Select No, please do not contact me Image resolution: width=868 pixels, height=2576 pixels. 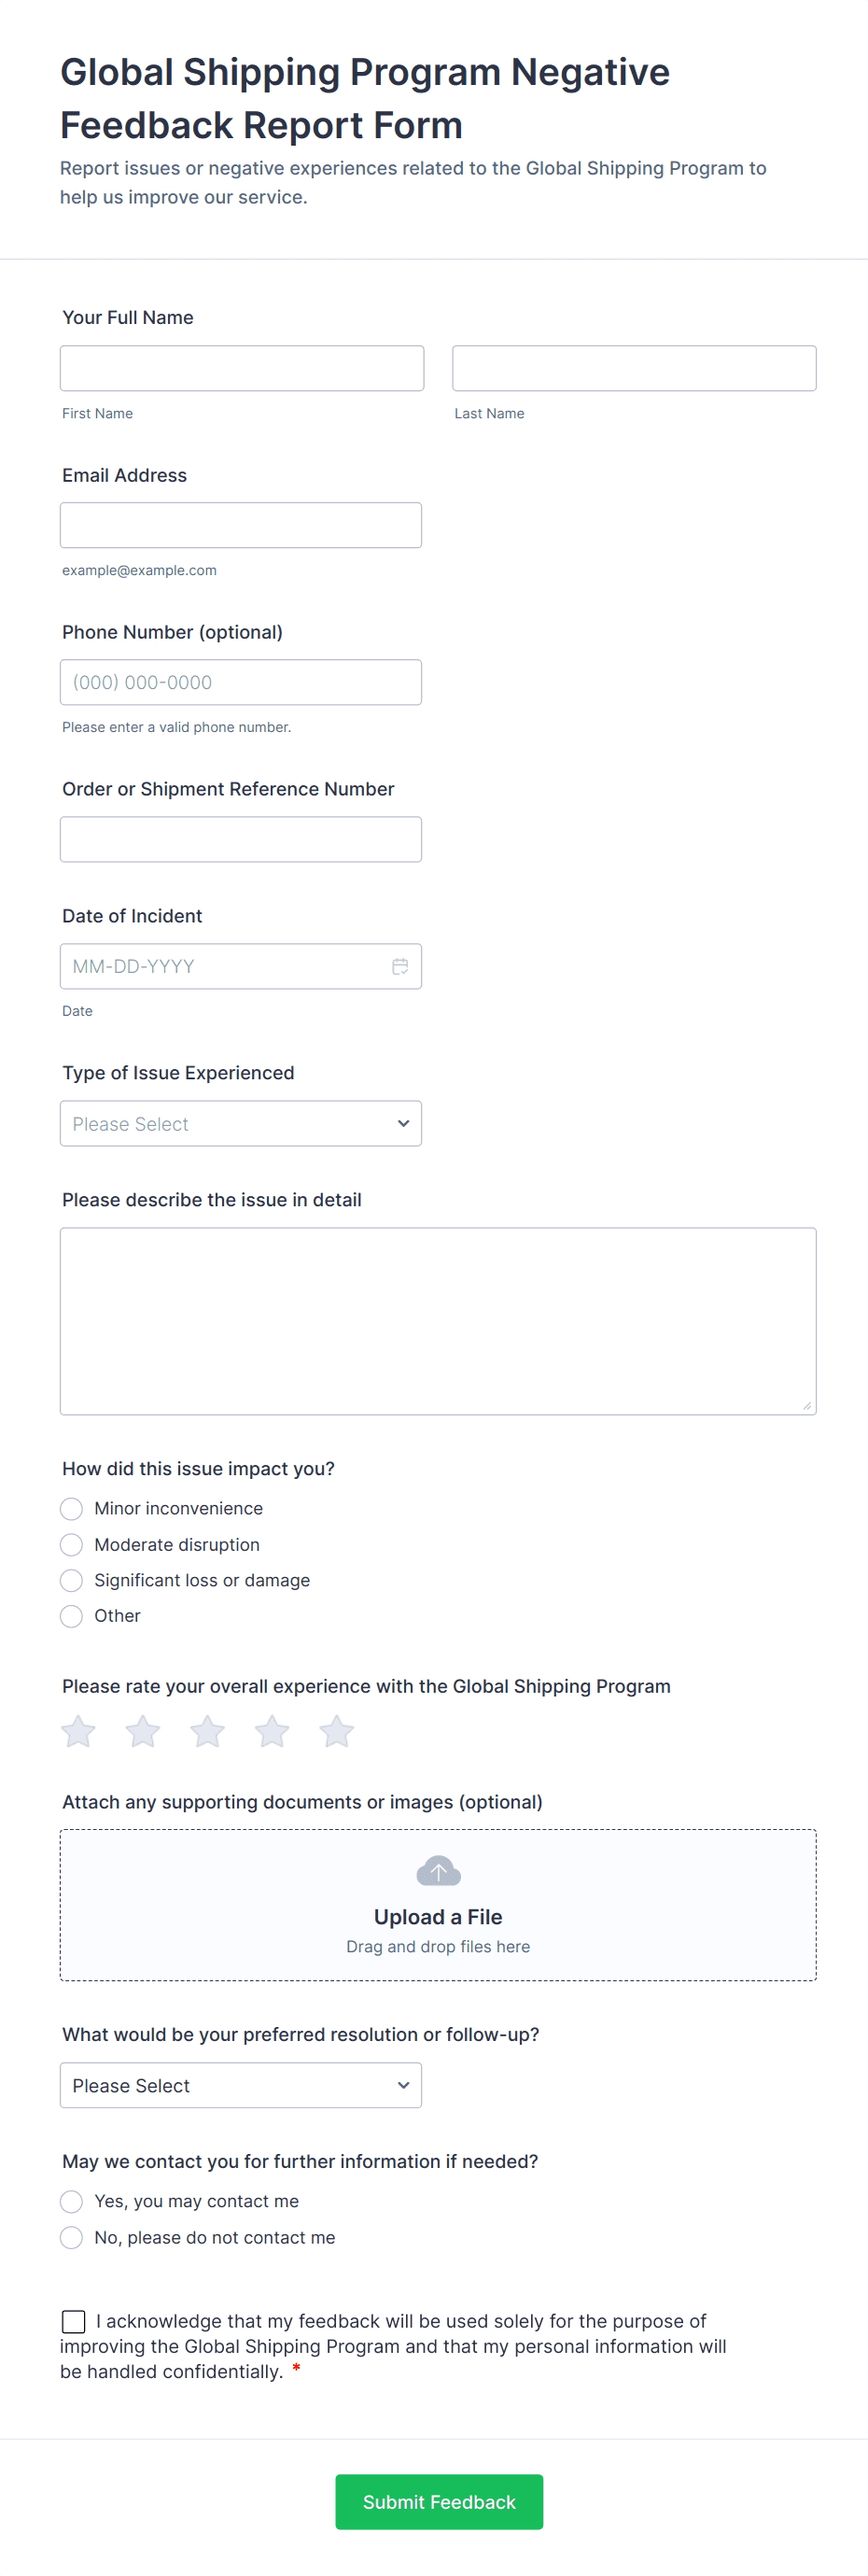pyautogui.click(x=72, y=2237)
